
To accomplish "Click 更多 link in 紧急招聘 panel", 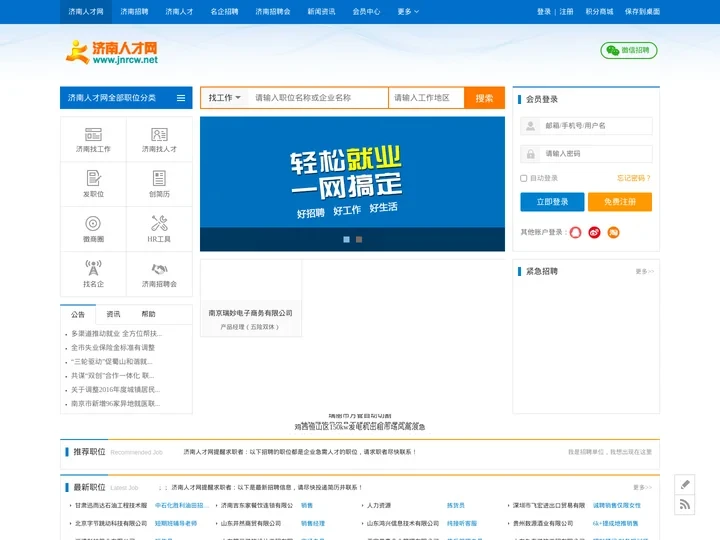I will (x=645, y=271).
